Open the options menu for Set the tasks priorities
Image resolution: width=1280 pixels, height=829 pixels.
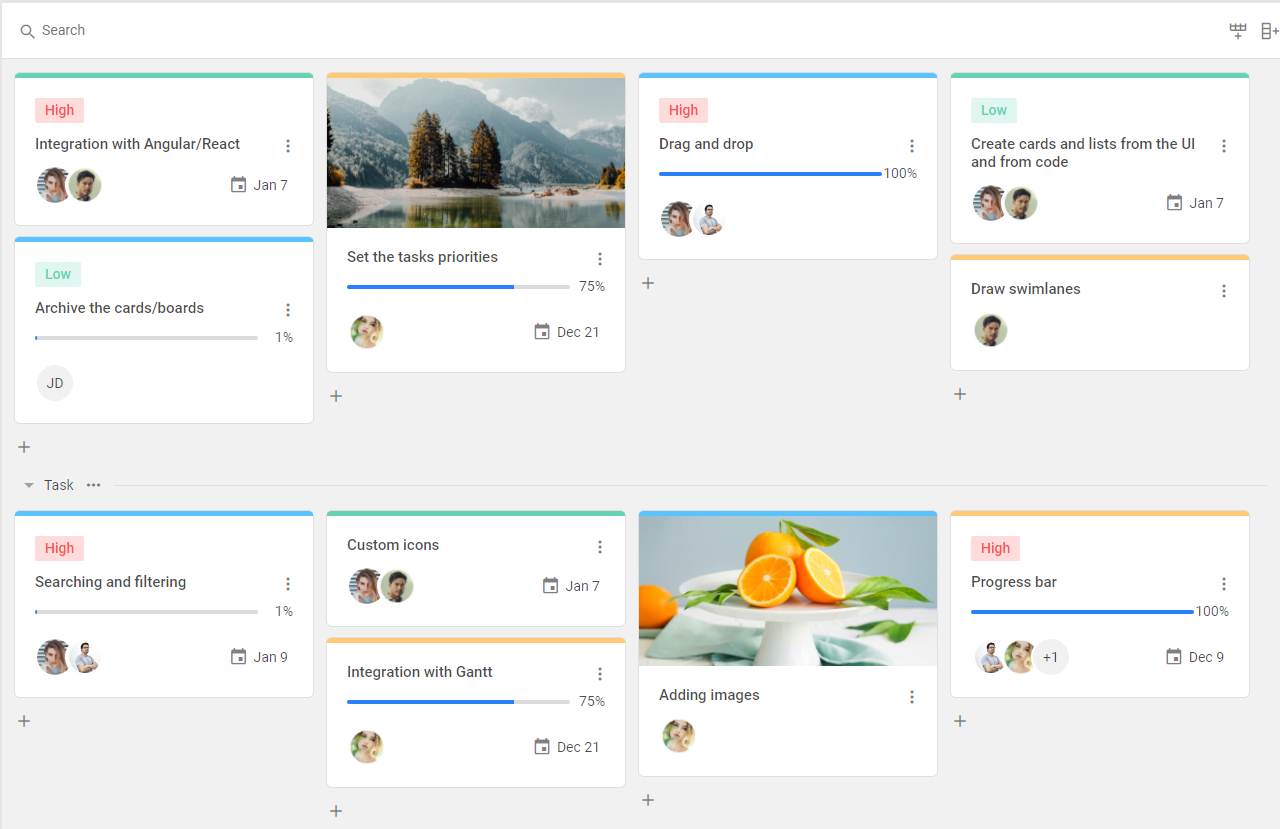600,259
